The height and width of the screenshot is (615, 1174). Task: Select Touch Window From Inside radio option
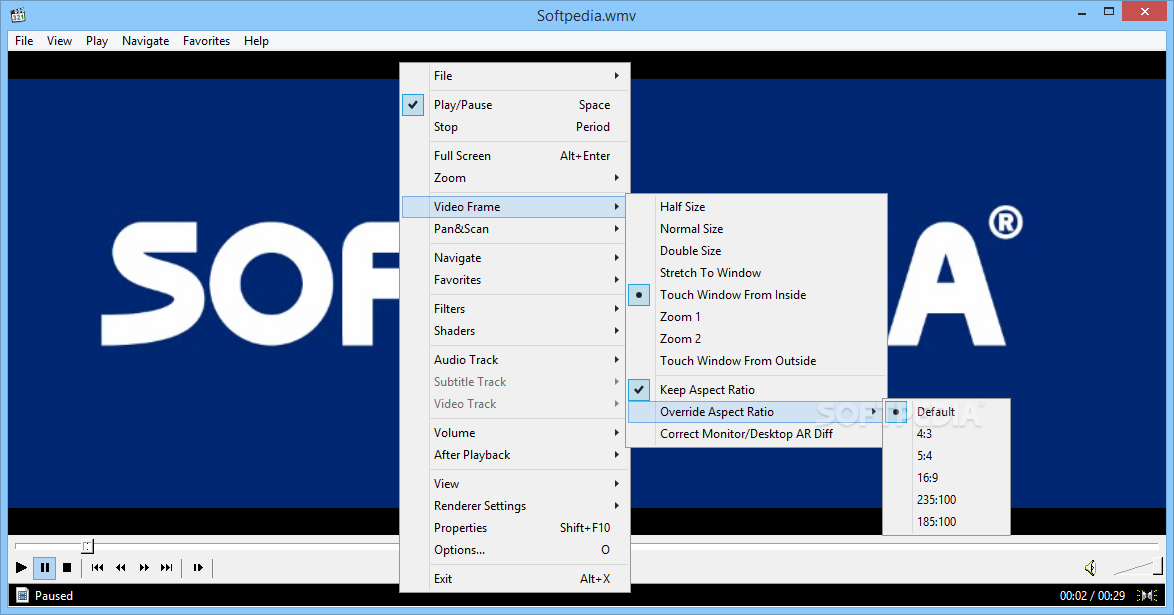coord(756,294)
